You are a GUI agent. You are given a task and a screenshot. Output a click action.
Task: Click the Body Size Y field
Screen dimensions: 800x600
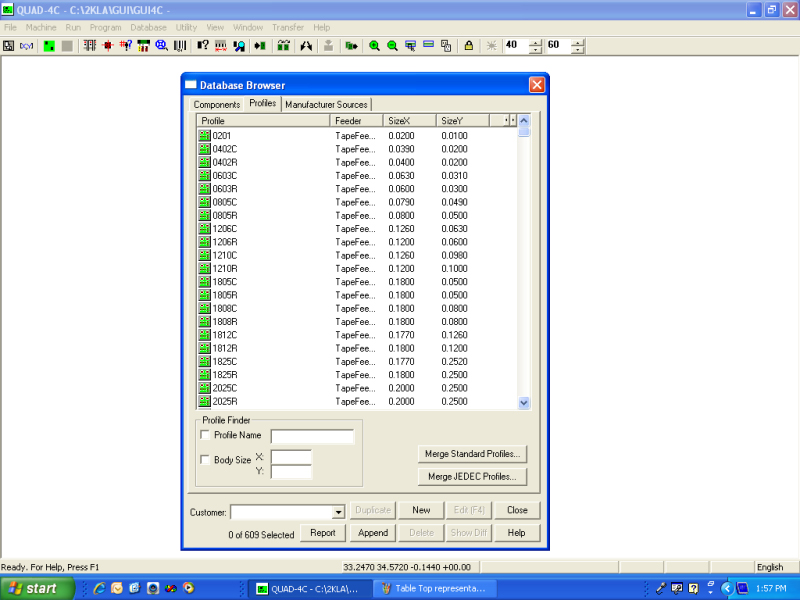(291, 472)
